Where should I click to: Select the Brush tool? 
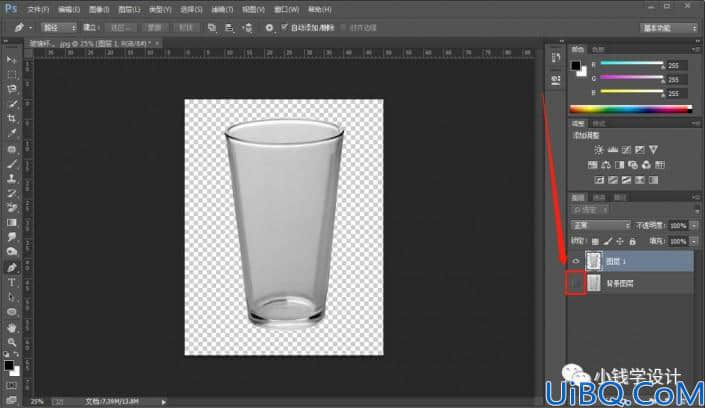tap(12, 164)
